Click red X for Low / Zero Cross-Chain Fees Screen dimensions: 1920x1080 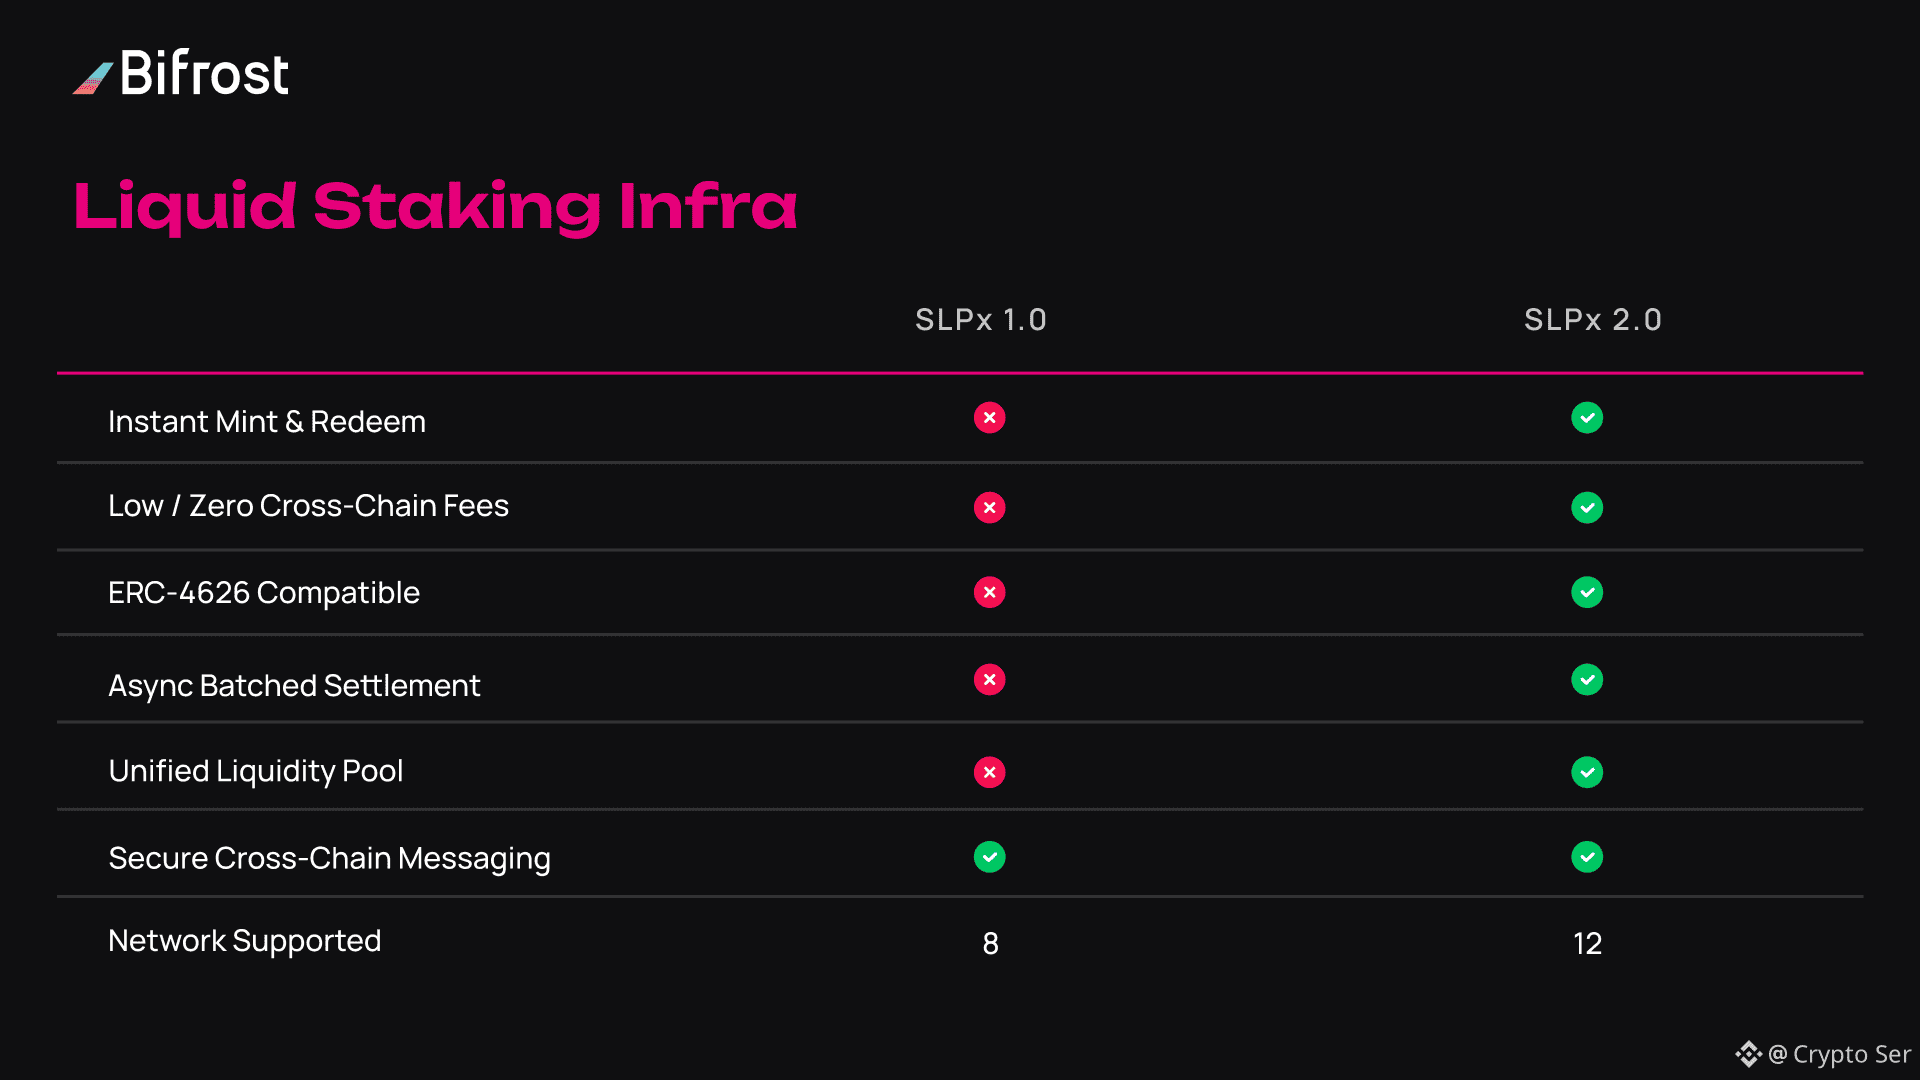tap(989, 508)
